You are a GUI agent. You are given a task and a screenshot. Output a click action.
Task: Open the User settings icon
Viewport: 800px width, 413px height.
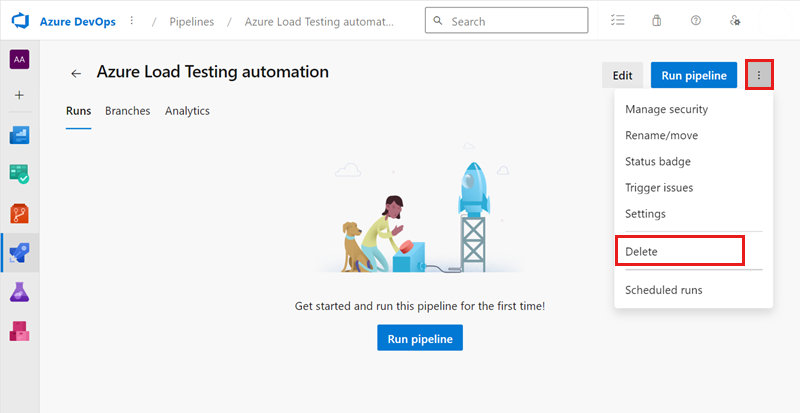point(735,20)
